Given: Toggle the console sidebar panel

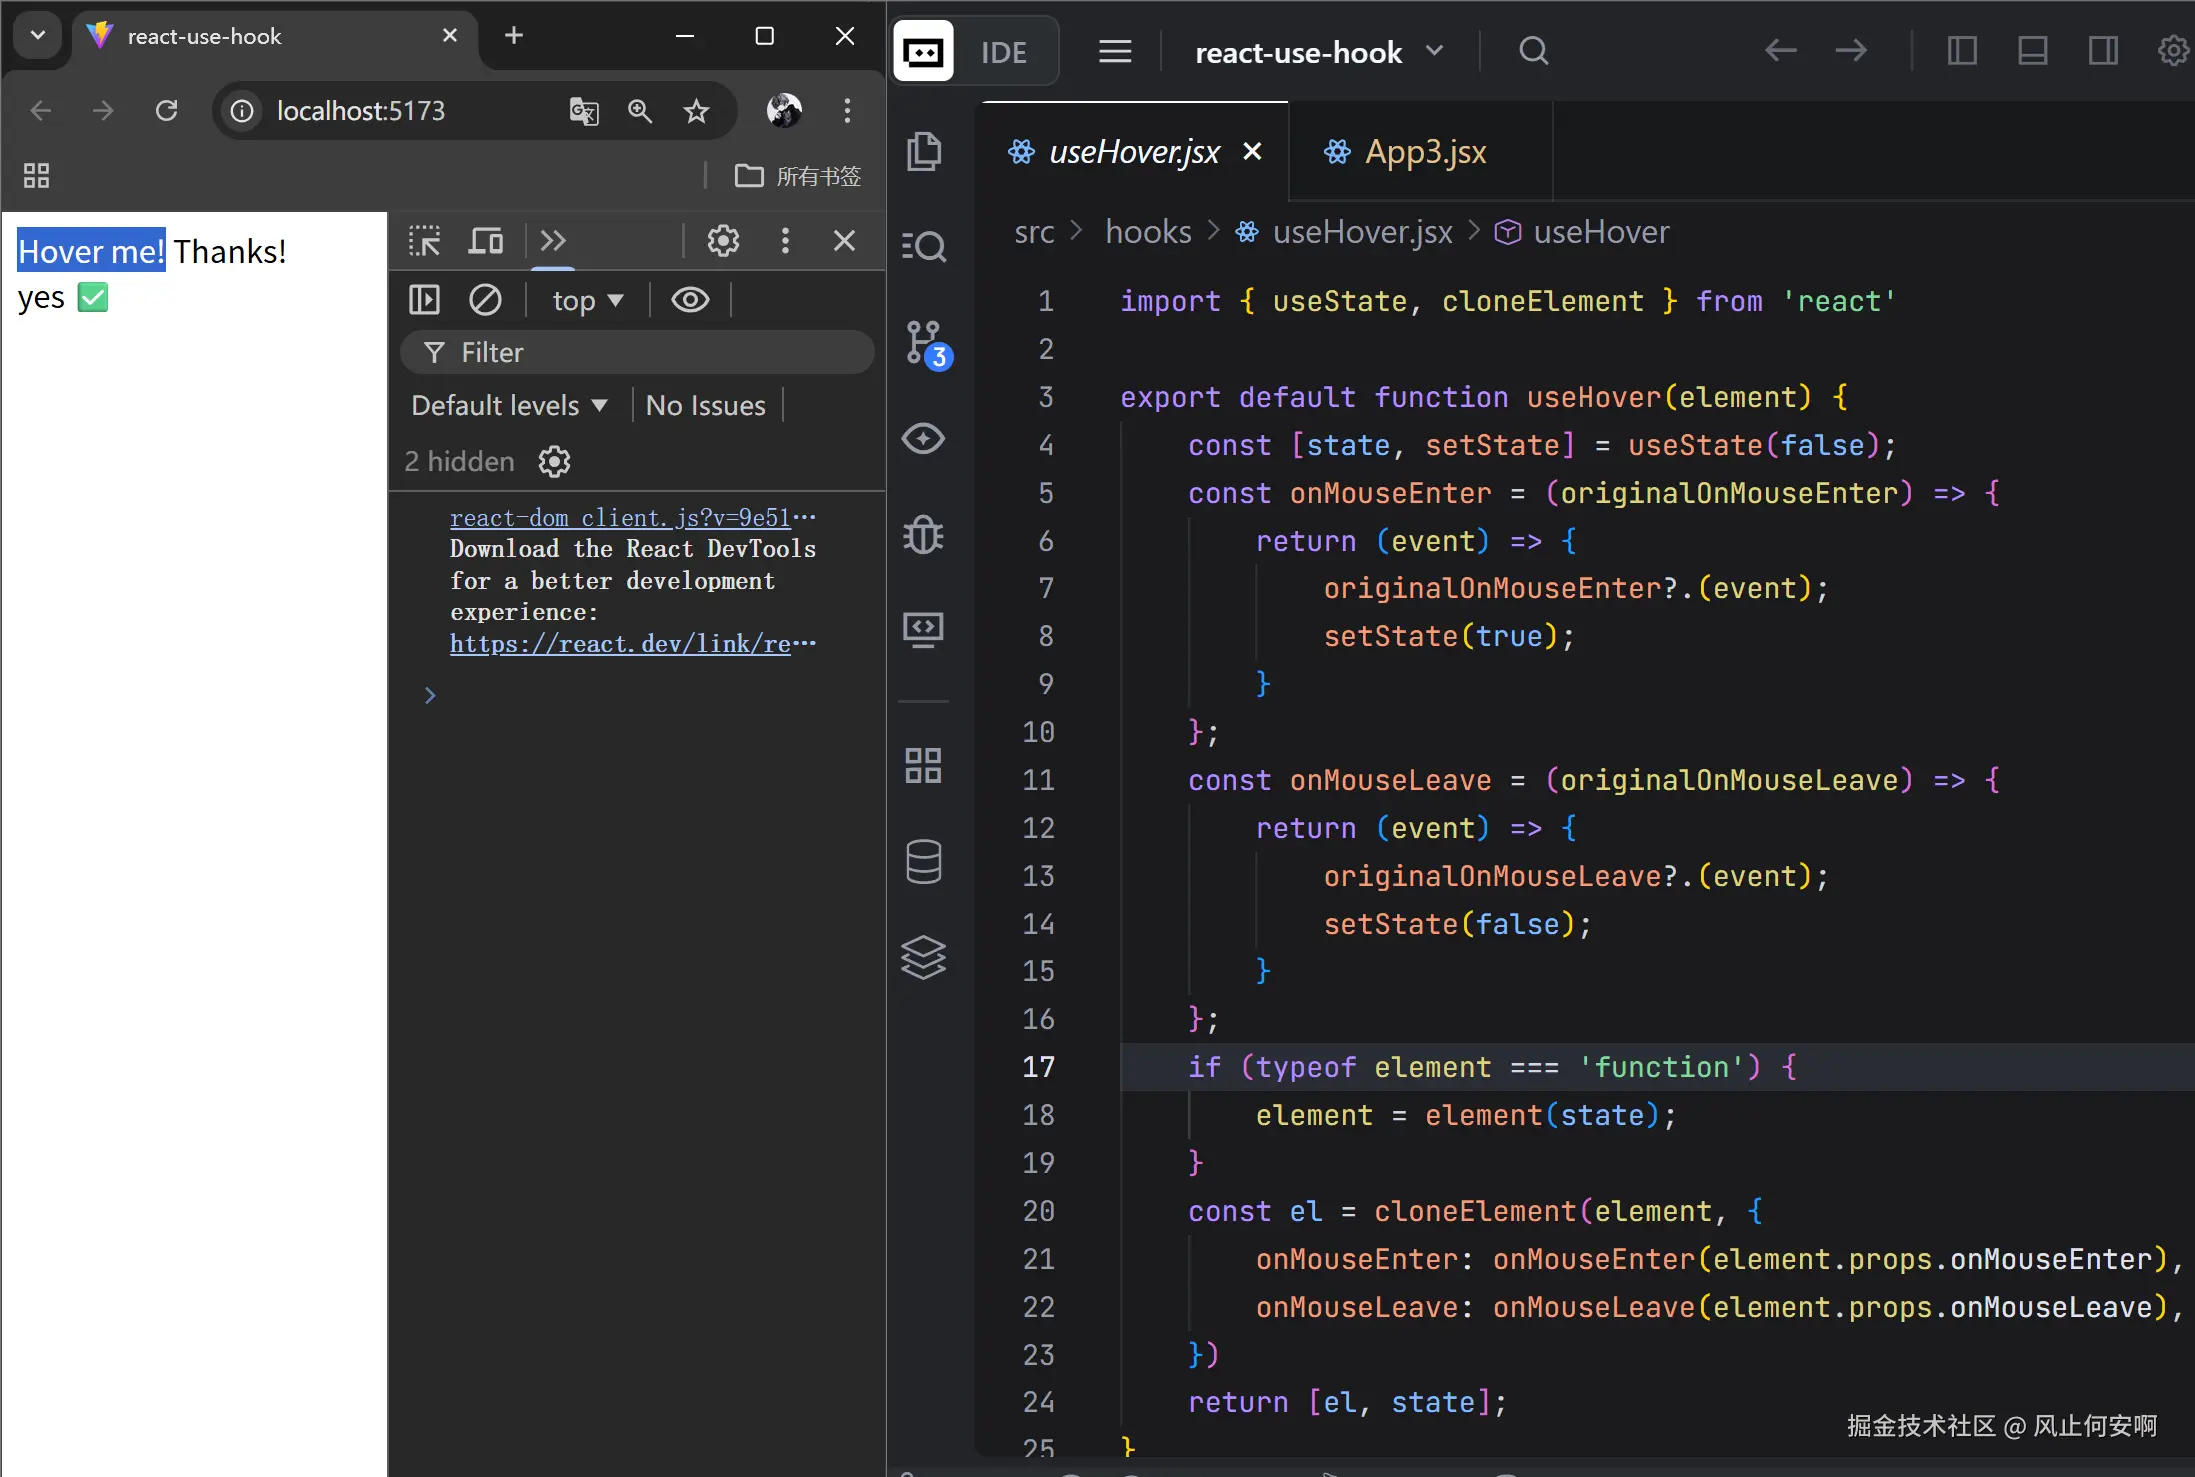Looking at the screenshot, I should click(424, 300).
